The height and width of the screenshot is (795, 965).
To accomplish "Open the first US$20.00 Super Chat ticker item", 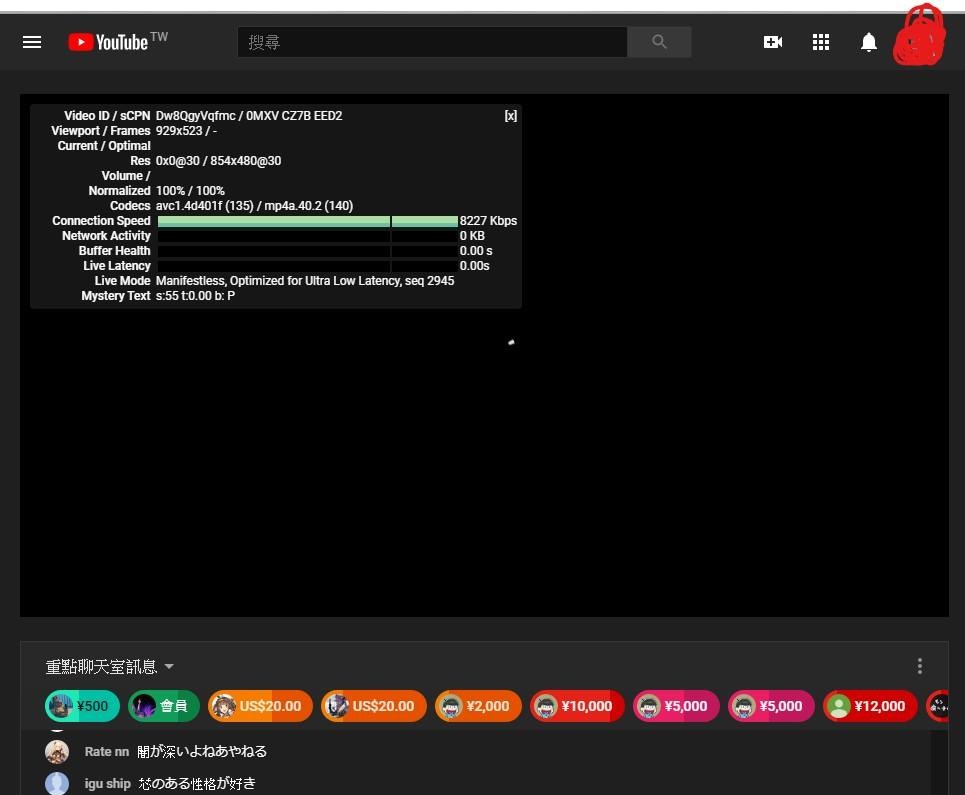I will point(259,706).
